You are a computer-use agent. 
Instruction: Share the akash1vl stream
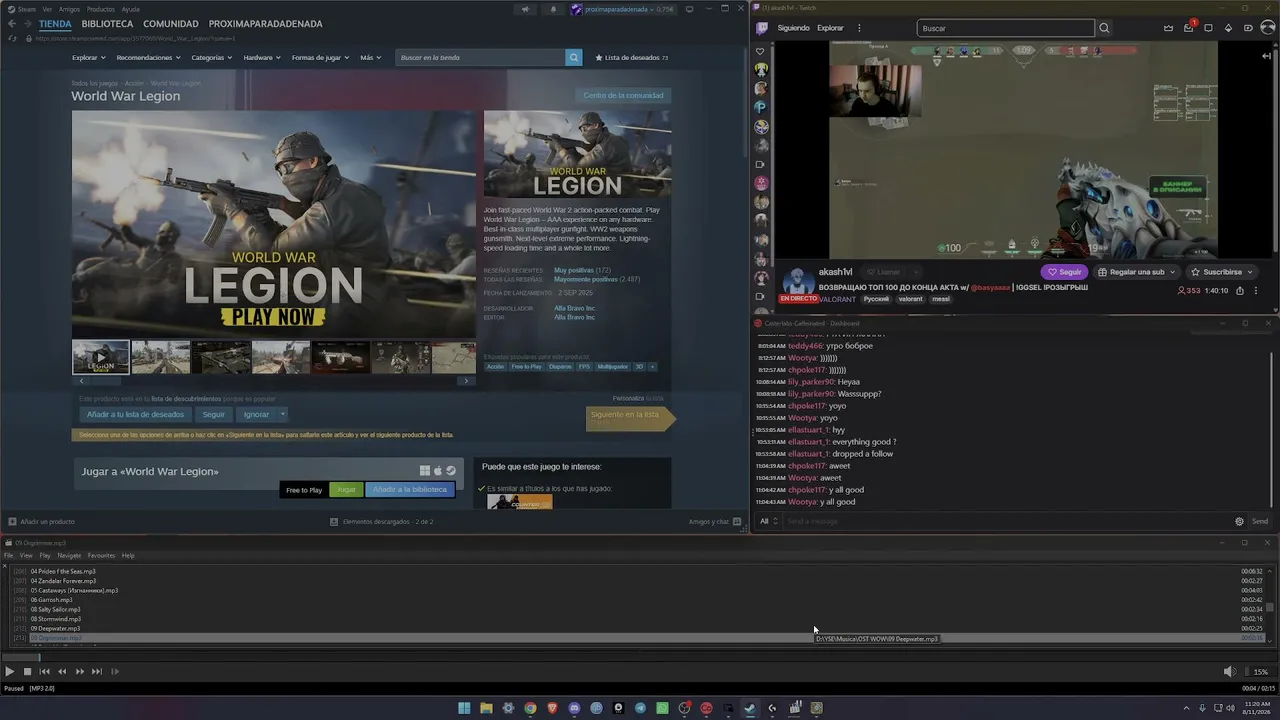1240,291
